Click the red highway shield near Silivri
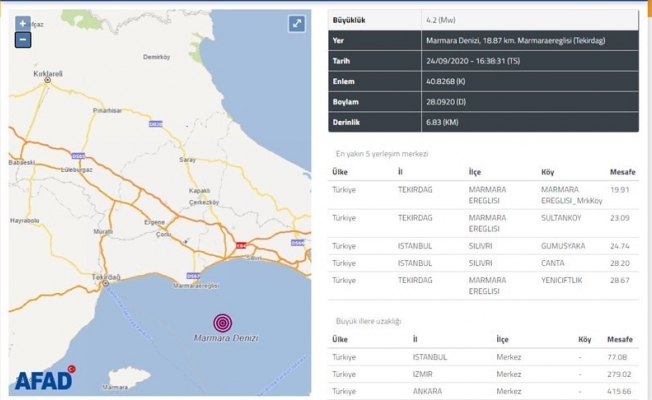Image resolution: width=652 pixels, height=400 pixels. 239,245
